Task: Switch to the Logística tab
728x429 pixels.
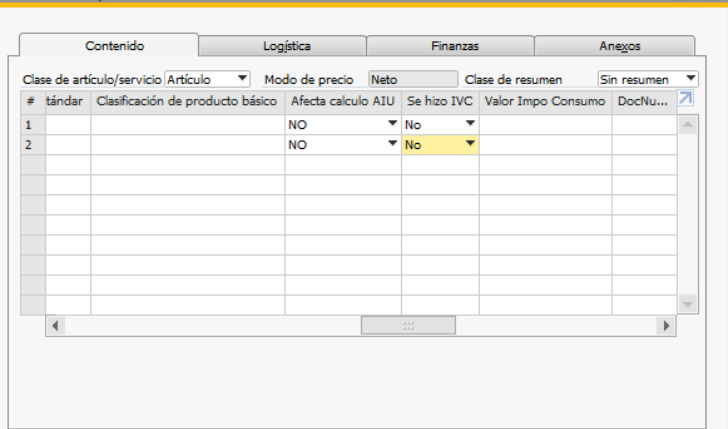Action: coord(285,46)
